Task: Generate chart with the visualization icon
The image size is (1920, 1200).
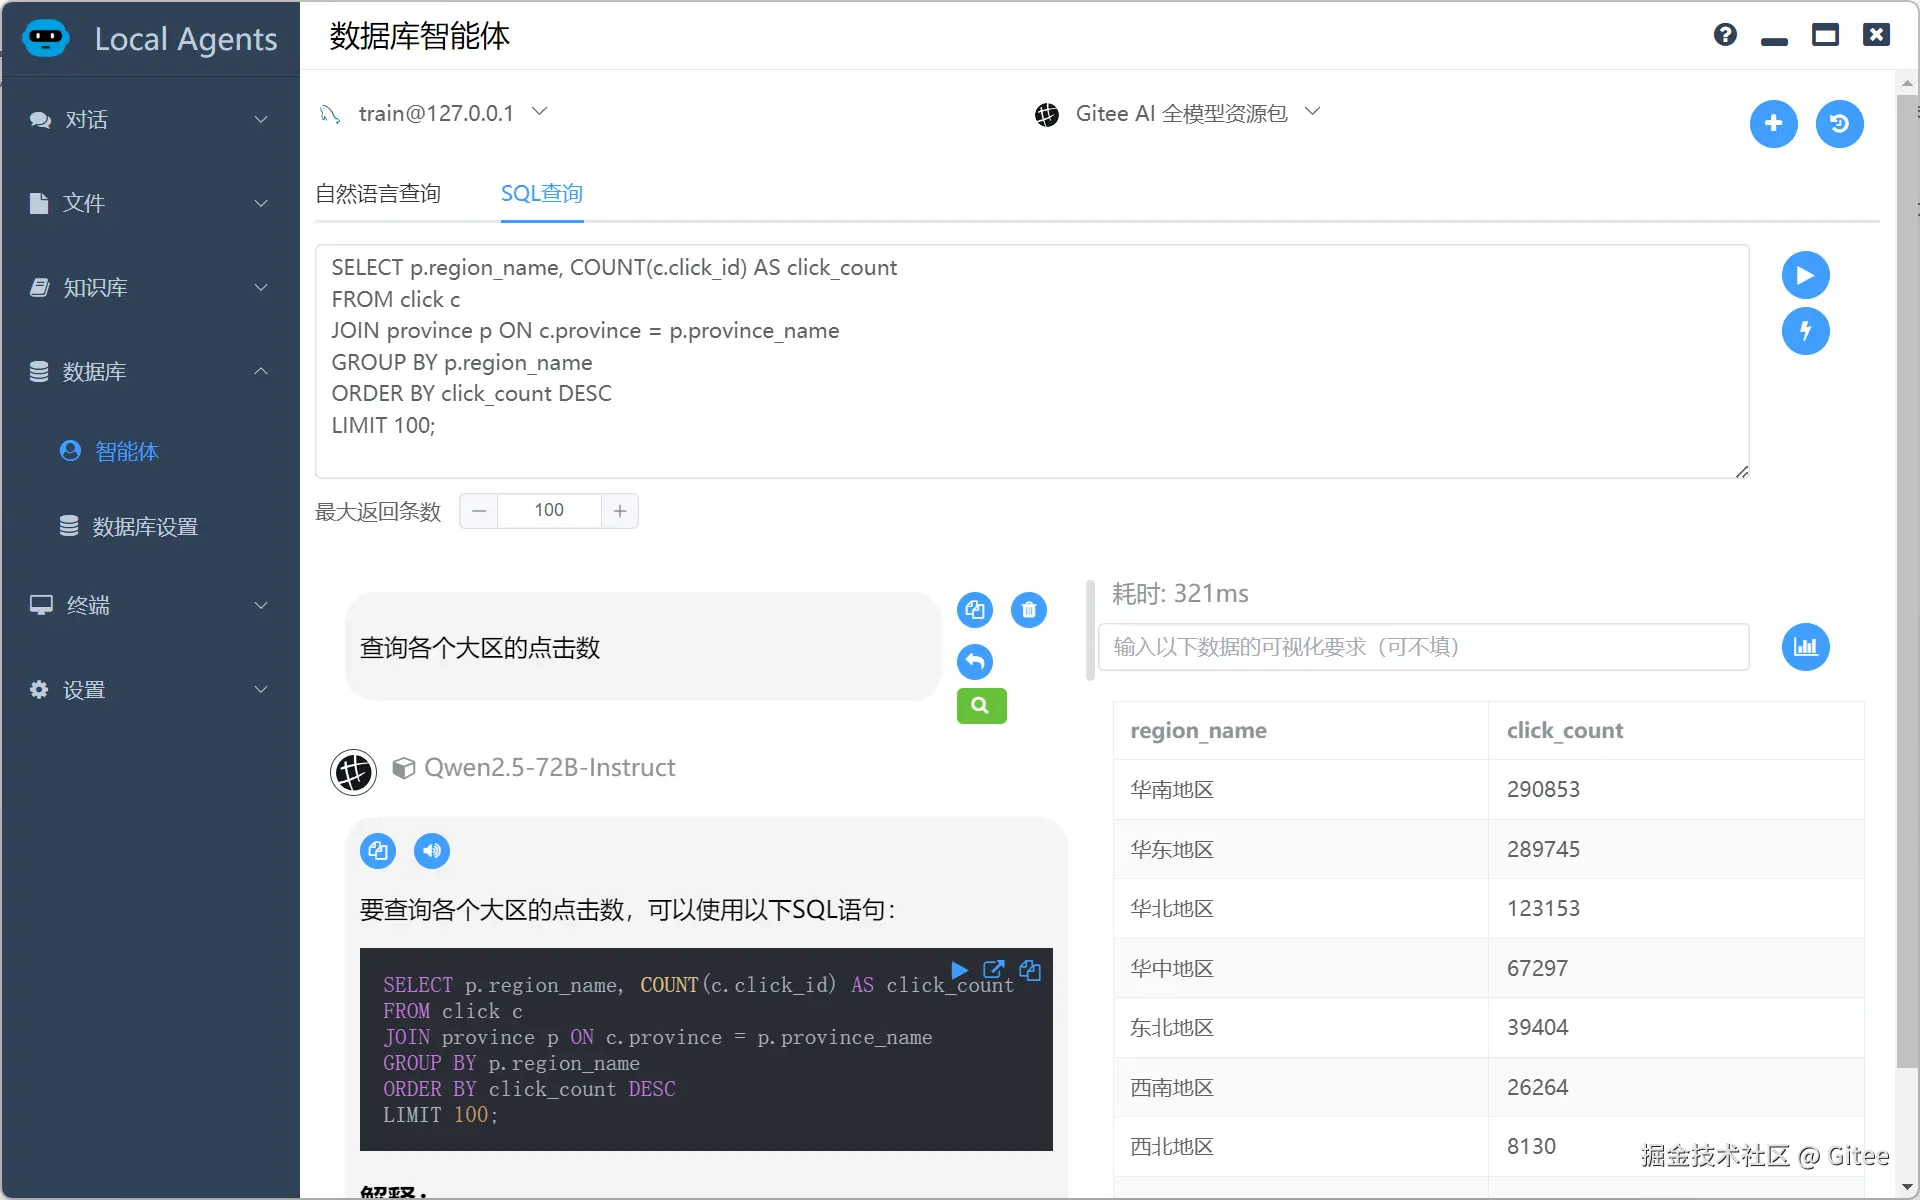Action: (x=1805, y=647)
